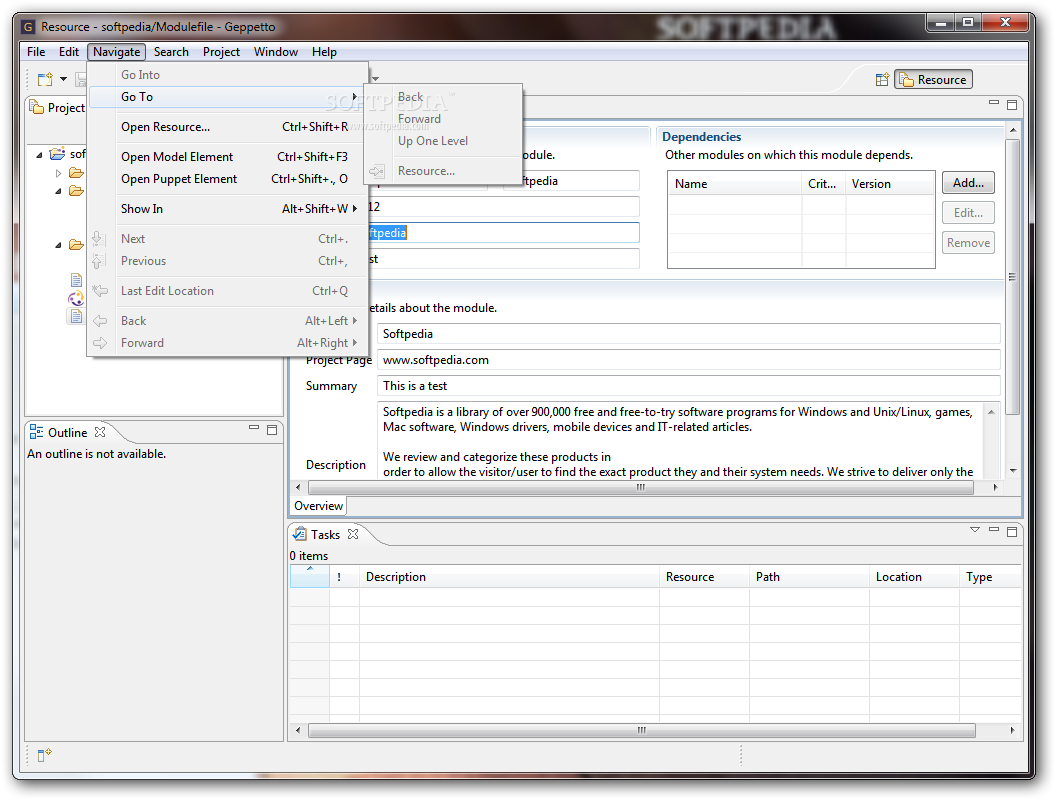Maximize the editor area
Image resolution: width=1056 pixels, height=800 pixels.
pyautogui.click(x=1012, y=105)
